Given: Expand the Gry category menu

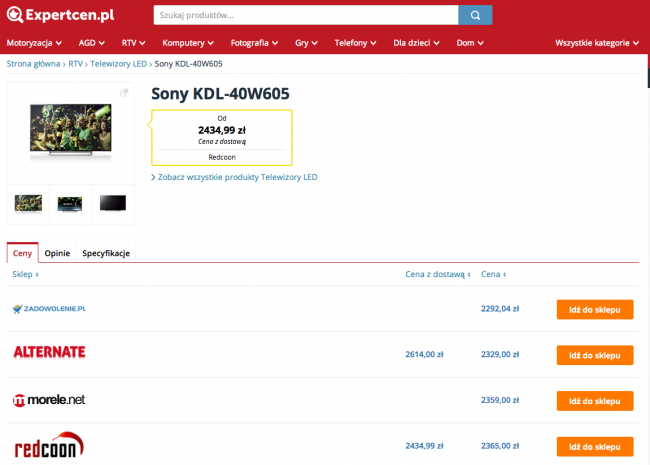Looking at the screenshot, I should point(306,43).
